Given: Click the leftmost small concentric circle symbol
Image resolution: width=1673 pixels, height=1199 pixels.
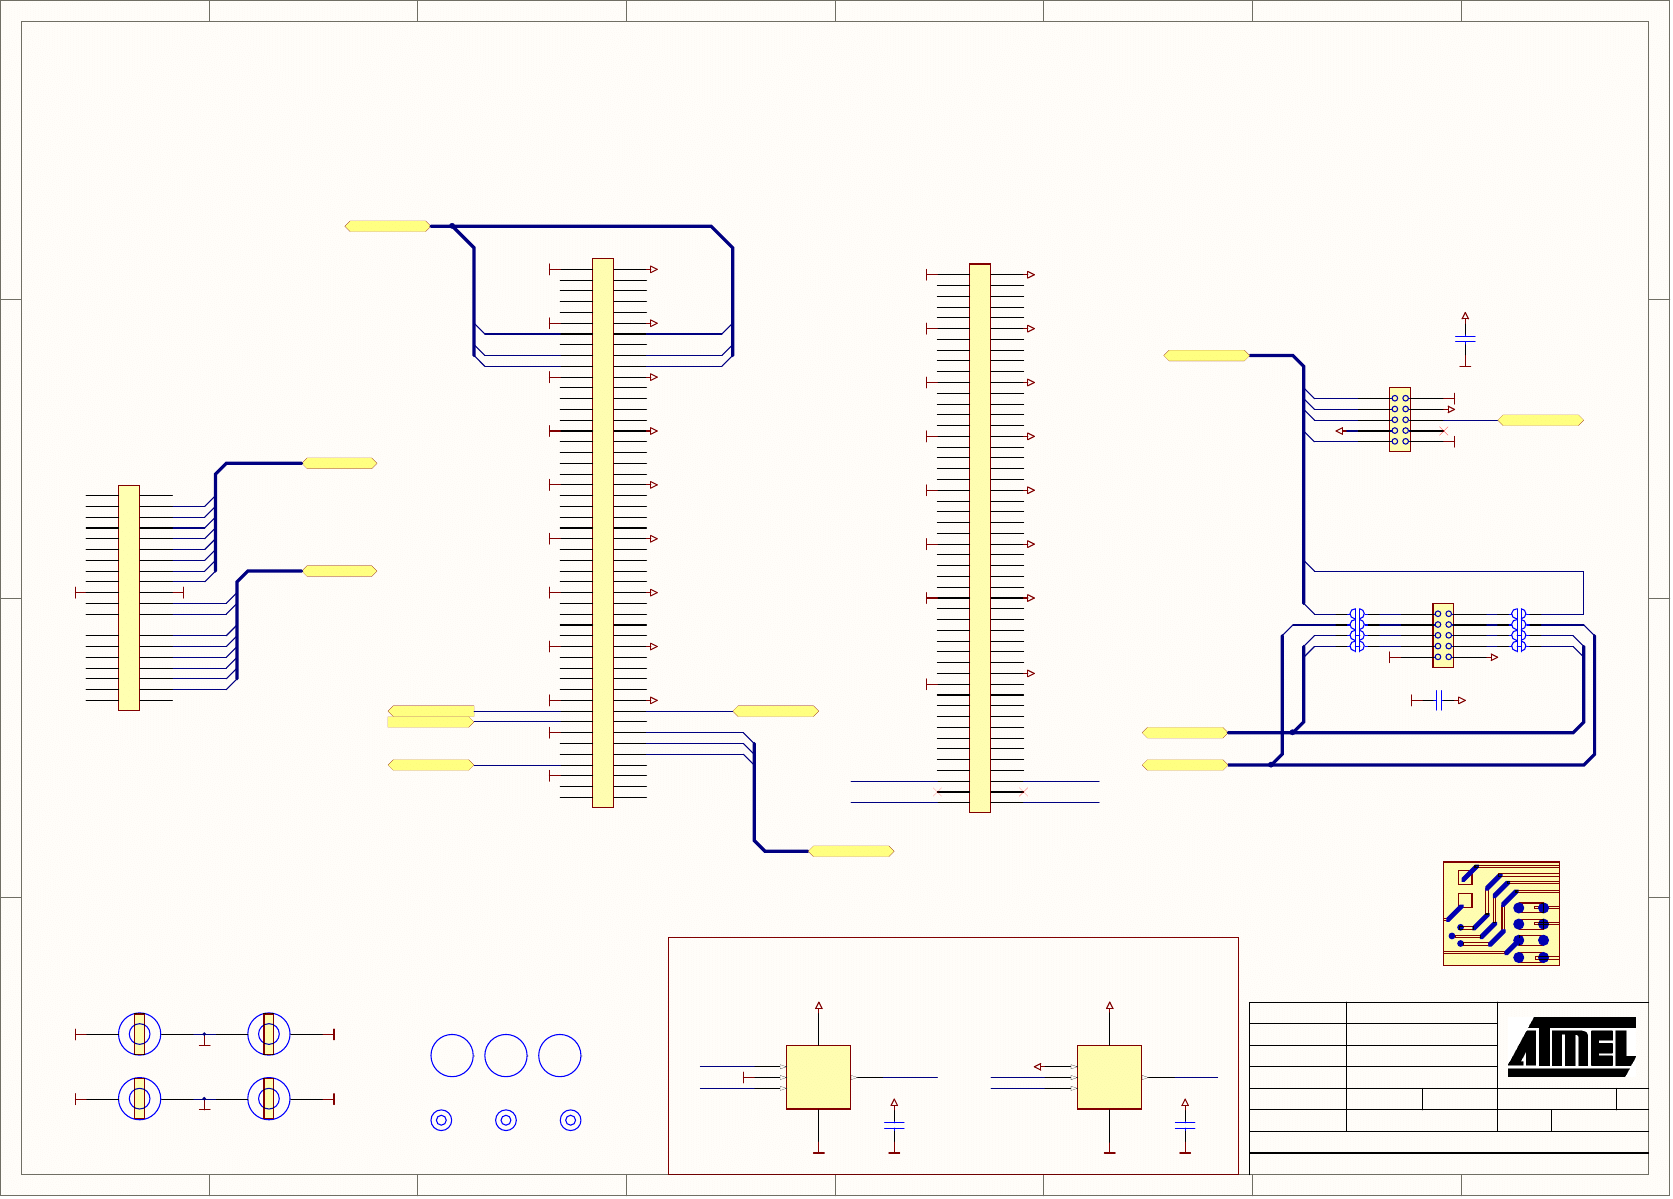Looking at the screenshot, I should [x=441, y=1120].
